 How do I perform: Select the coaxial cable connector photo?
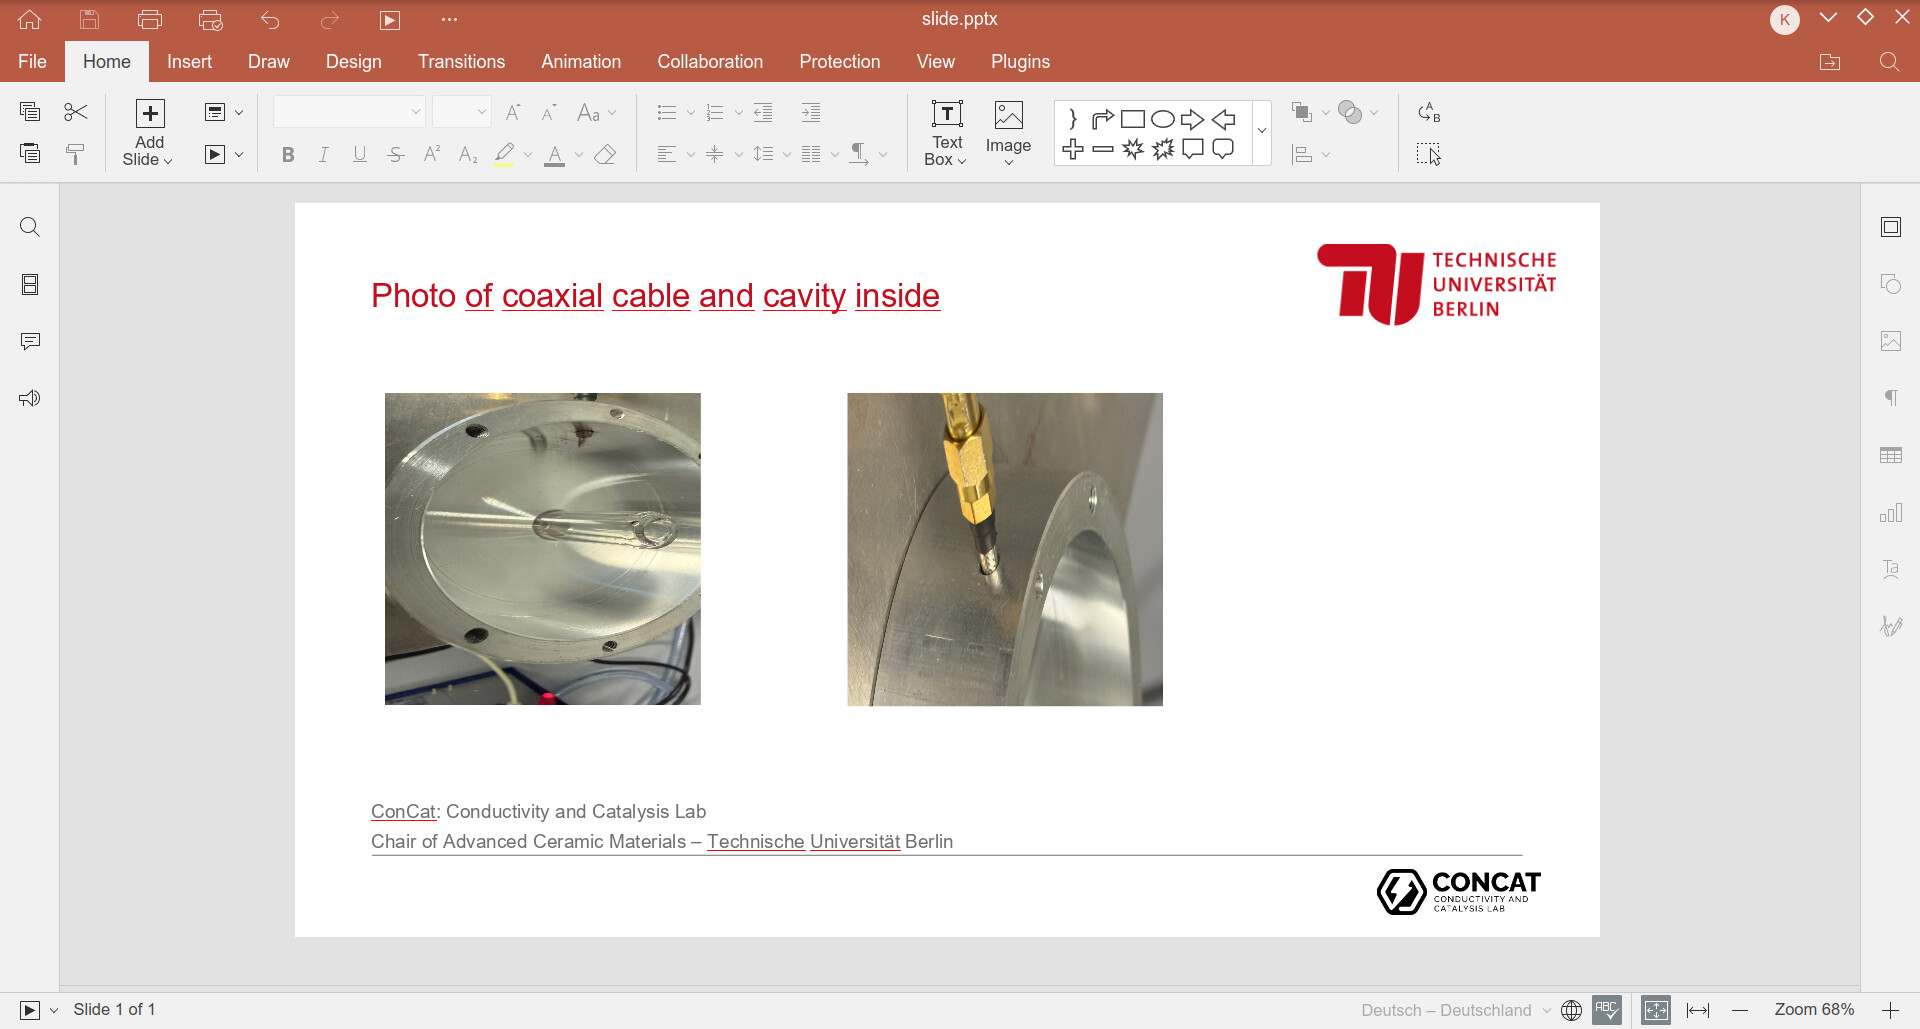tap(1004, 549)
